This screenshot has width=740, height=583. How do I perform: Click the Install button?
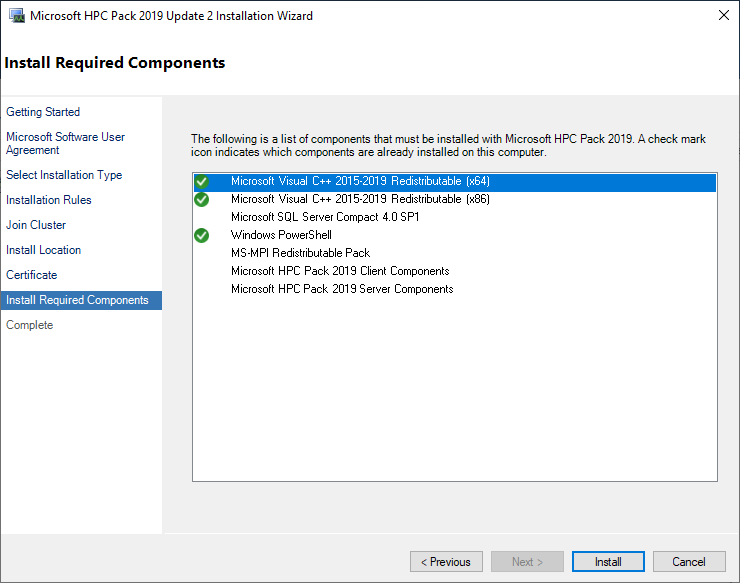(x=608, y=562)
